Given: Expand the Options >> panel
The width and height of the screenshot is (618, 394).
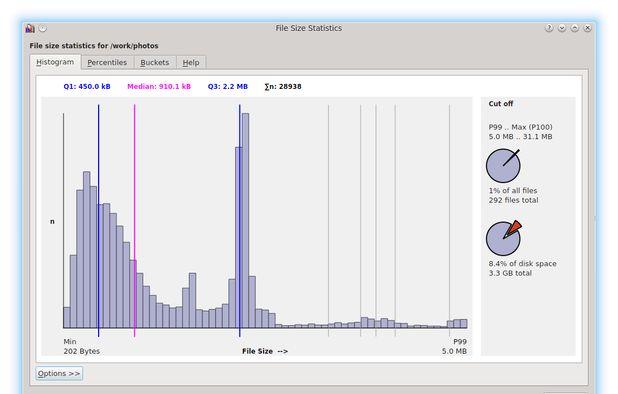Looking at the screenshot, I should pyautogui.click(x=59, y=373).
